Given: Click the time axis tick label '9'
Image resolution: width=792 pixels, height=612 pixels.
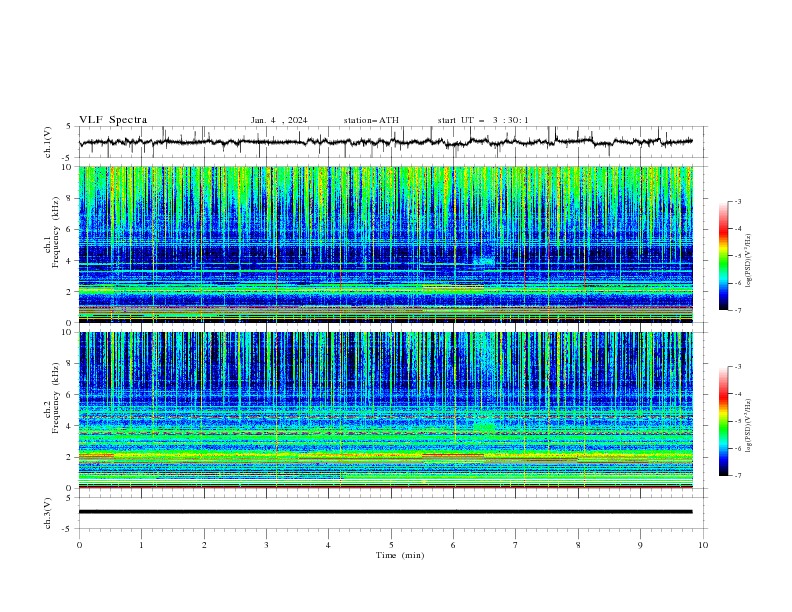Looking at the screenshot, I should pyautogui.click(x=640, y=545).
